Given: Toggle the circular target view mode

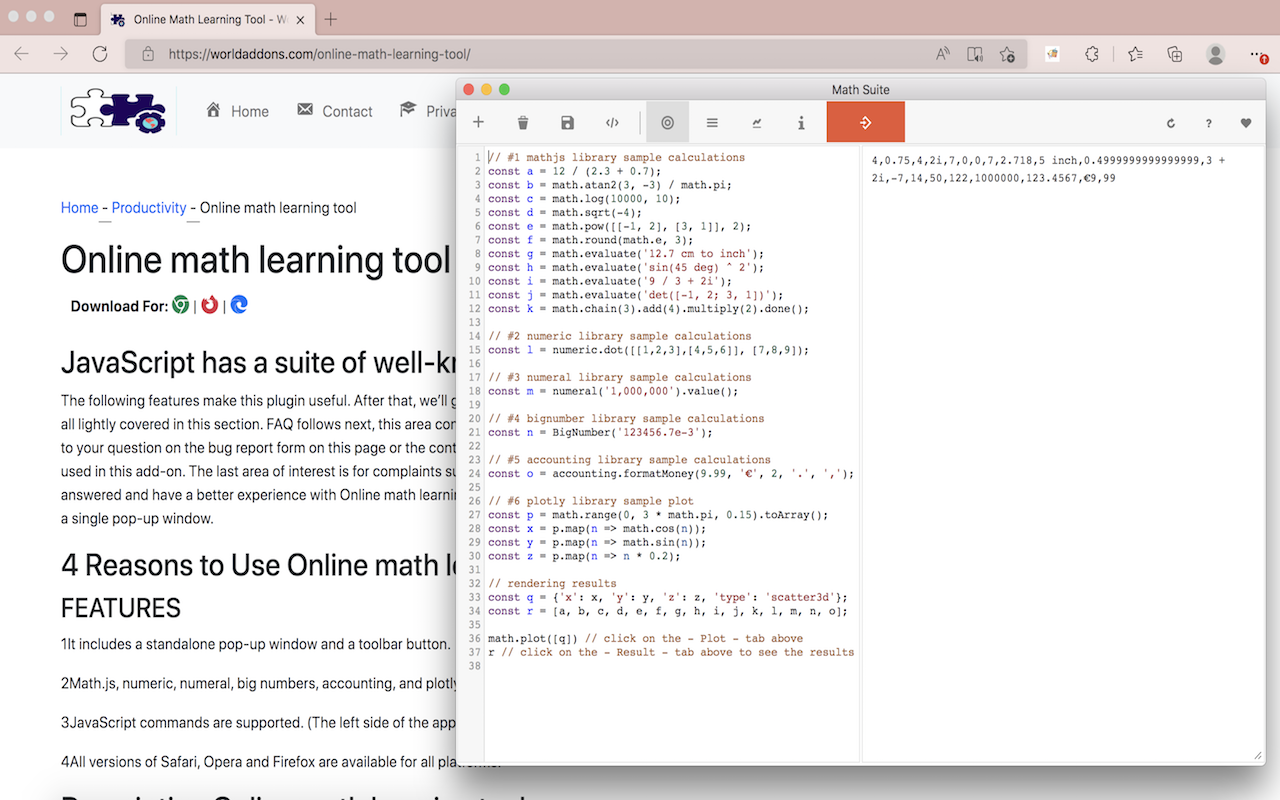Looking at the screenshot, I should pos(667,121).
